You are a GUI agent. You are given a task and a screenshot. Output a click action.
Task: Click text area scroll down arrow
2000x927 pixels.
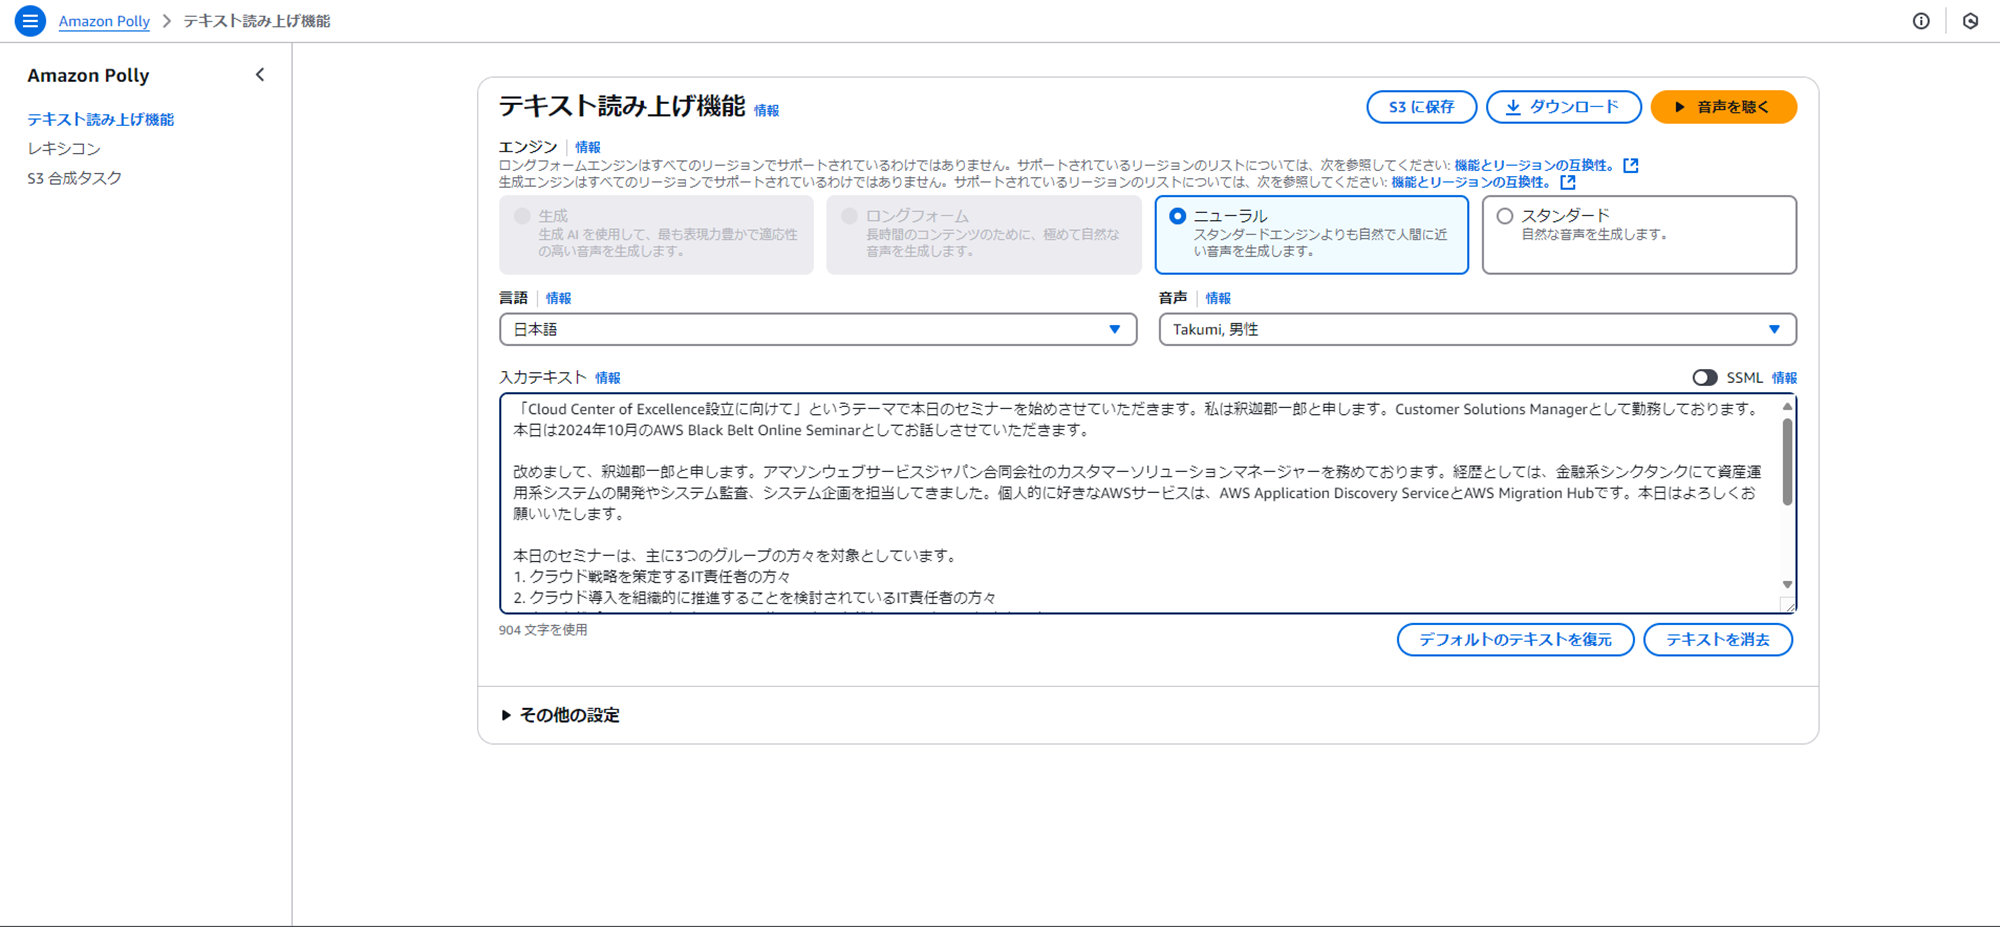(1787, 585)
